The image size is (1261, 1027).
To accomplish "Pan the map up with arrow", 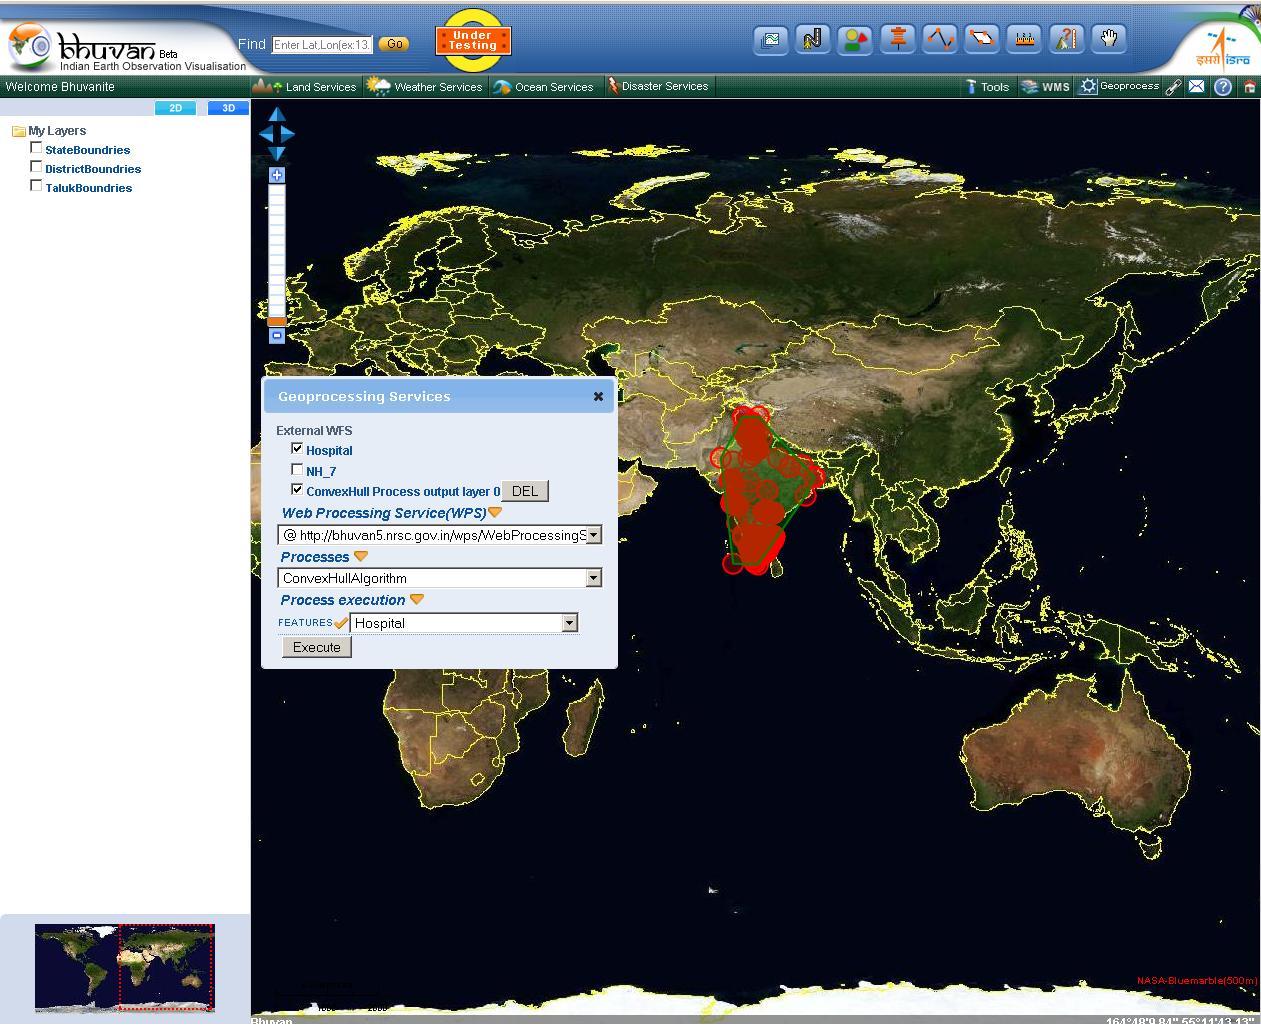I will click(277, 114).
